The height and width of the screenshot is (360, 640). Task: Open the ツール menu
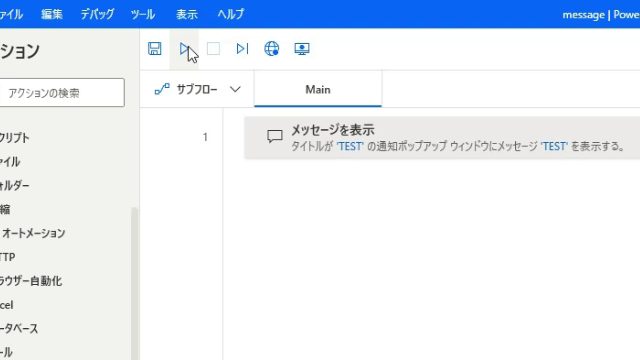point(143,14)
